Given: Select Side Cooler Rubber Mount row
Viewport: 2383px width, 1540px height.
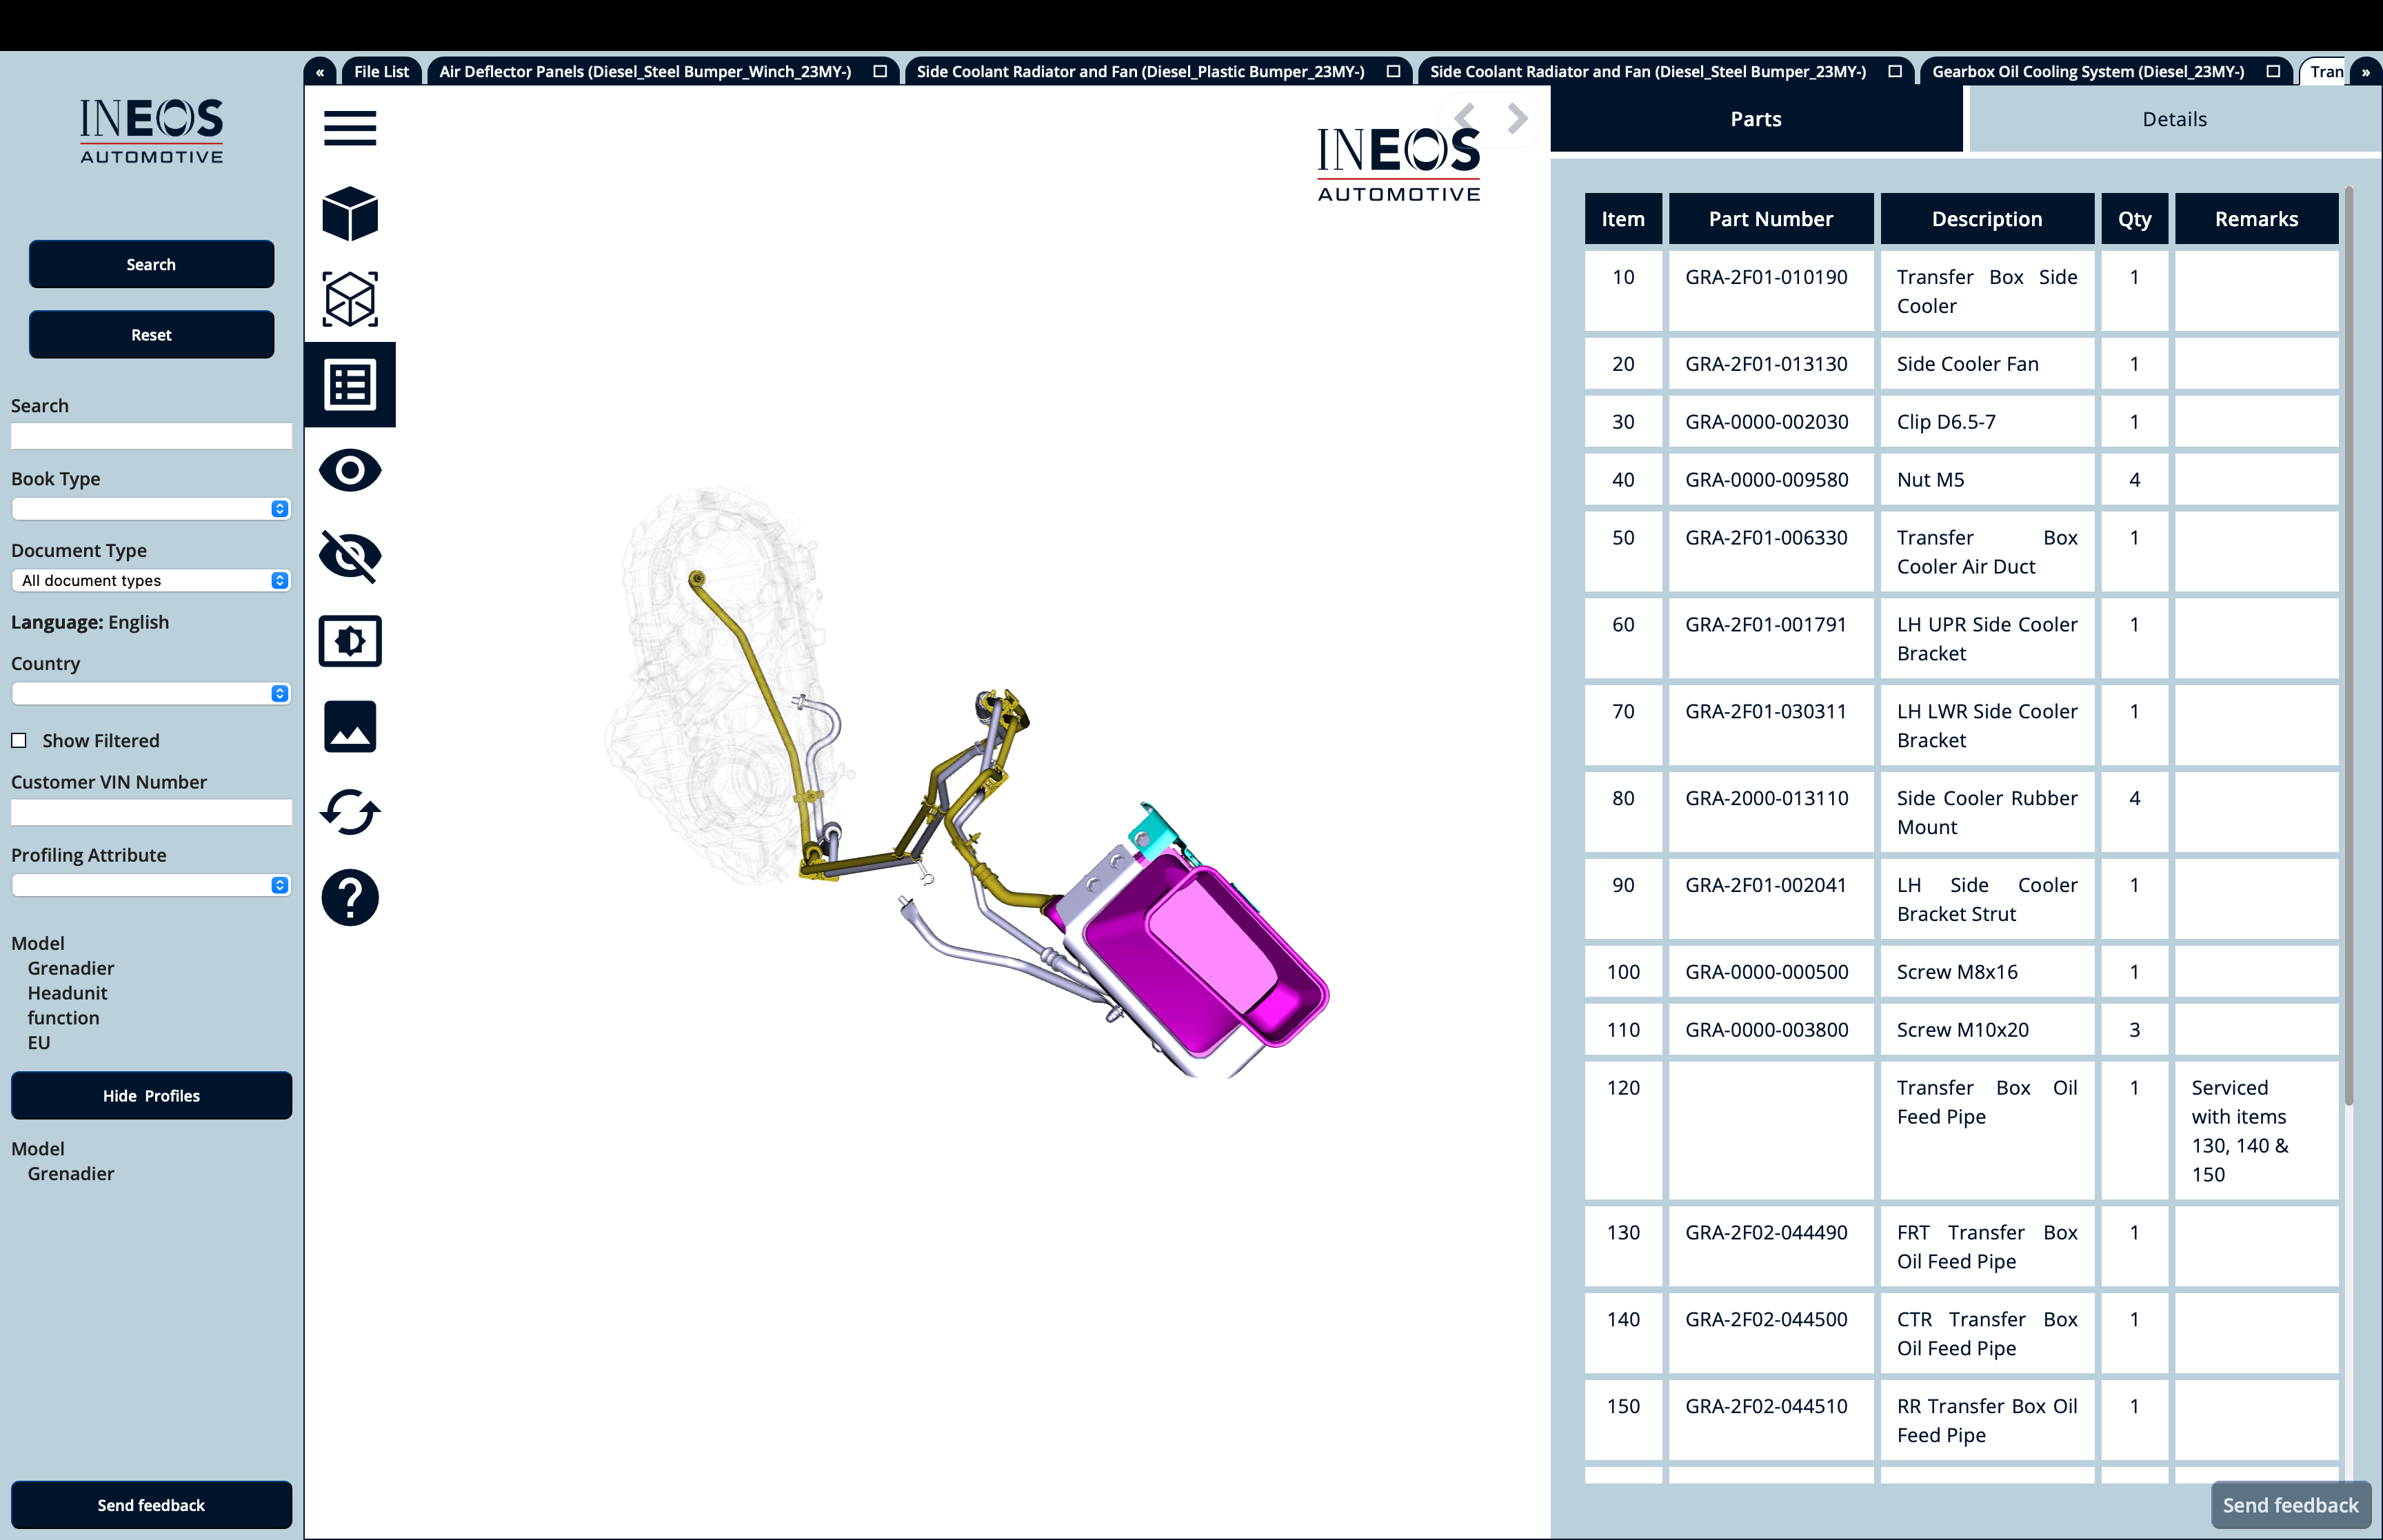Looking at the screenshot, I should [1961, 813].
